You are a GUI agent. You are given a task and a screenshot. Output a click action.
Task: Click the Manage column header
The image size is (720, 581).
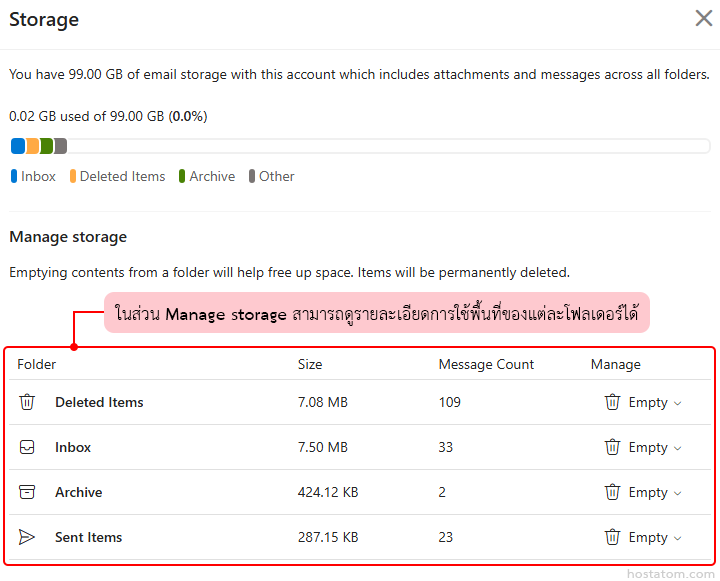coord(615,364)
